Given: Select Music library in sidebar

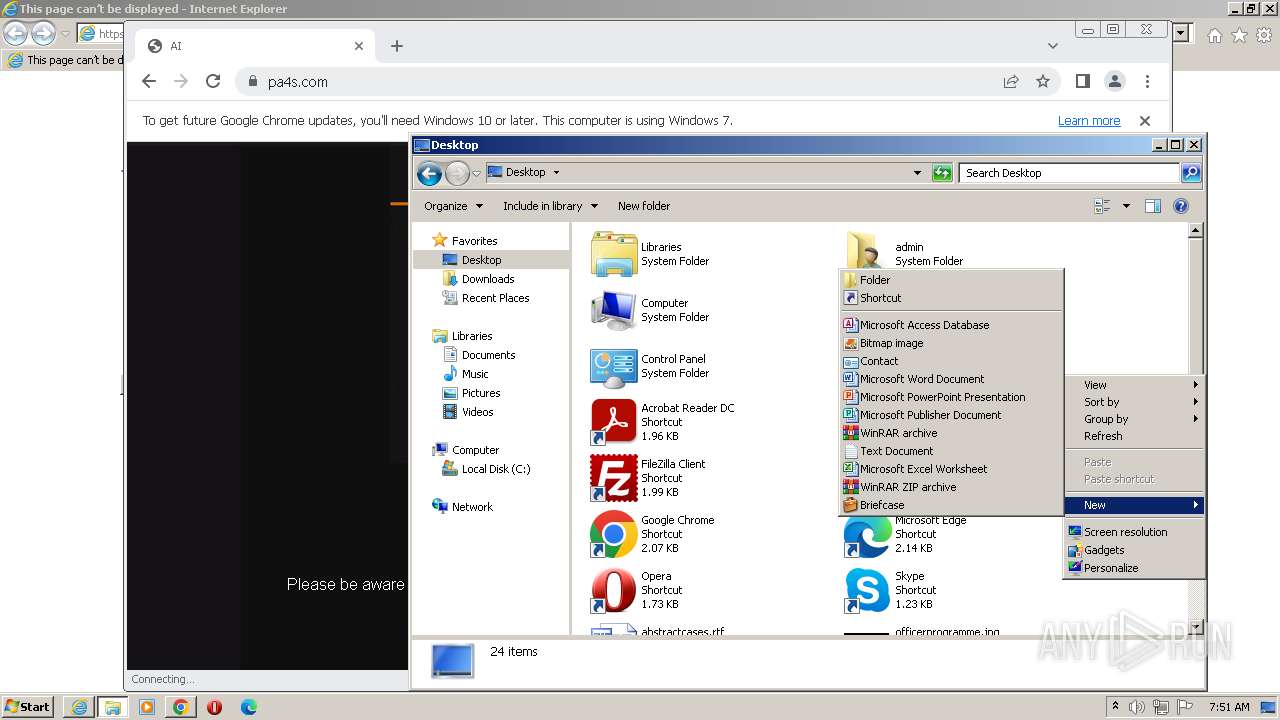Looking at the screenshot, I should click(x=475, y=374).
